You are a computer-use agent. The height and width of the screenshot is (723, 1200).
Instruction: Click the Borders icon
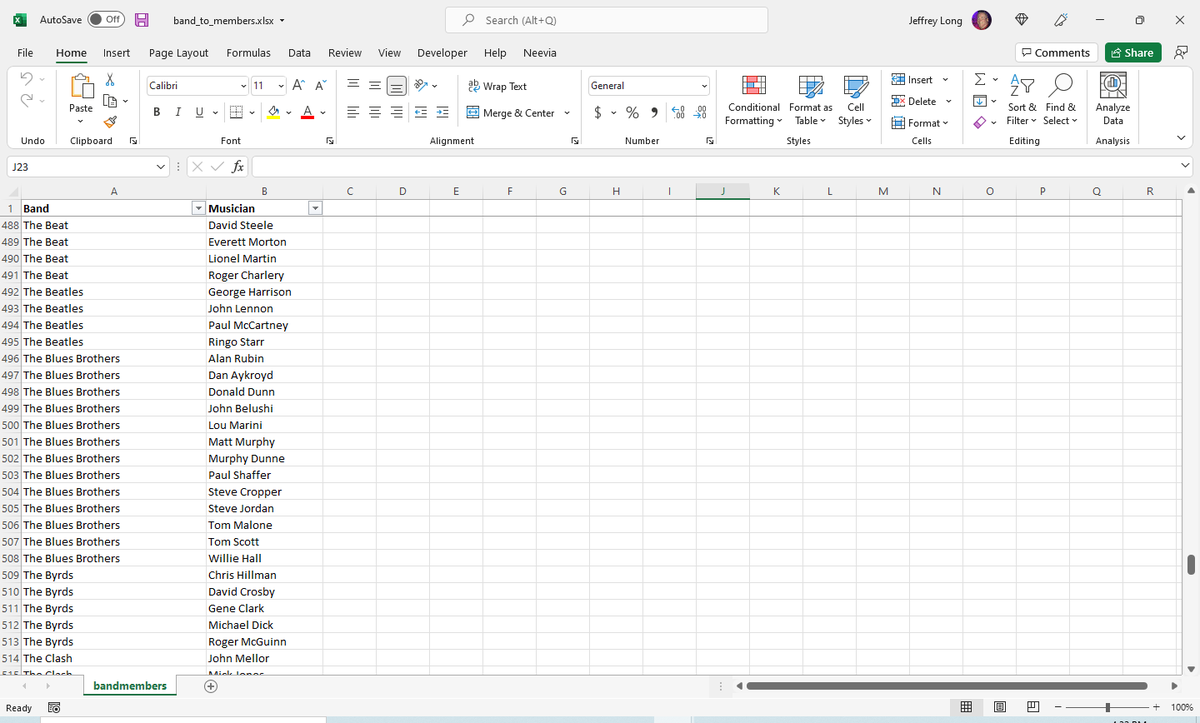click(x=235, y=112)
